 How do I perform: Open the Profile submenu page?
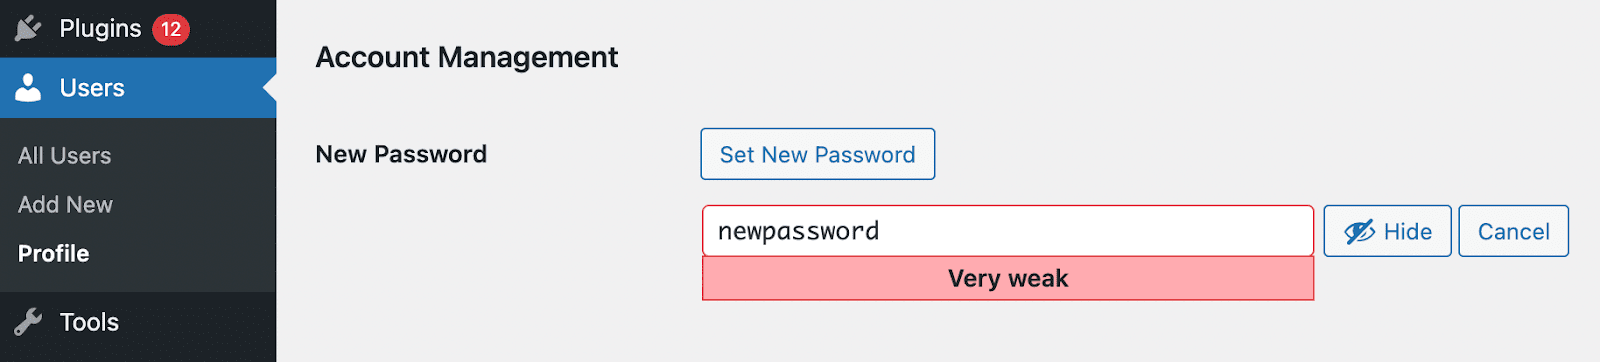(x=53, y=254)
